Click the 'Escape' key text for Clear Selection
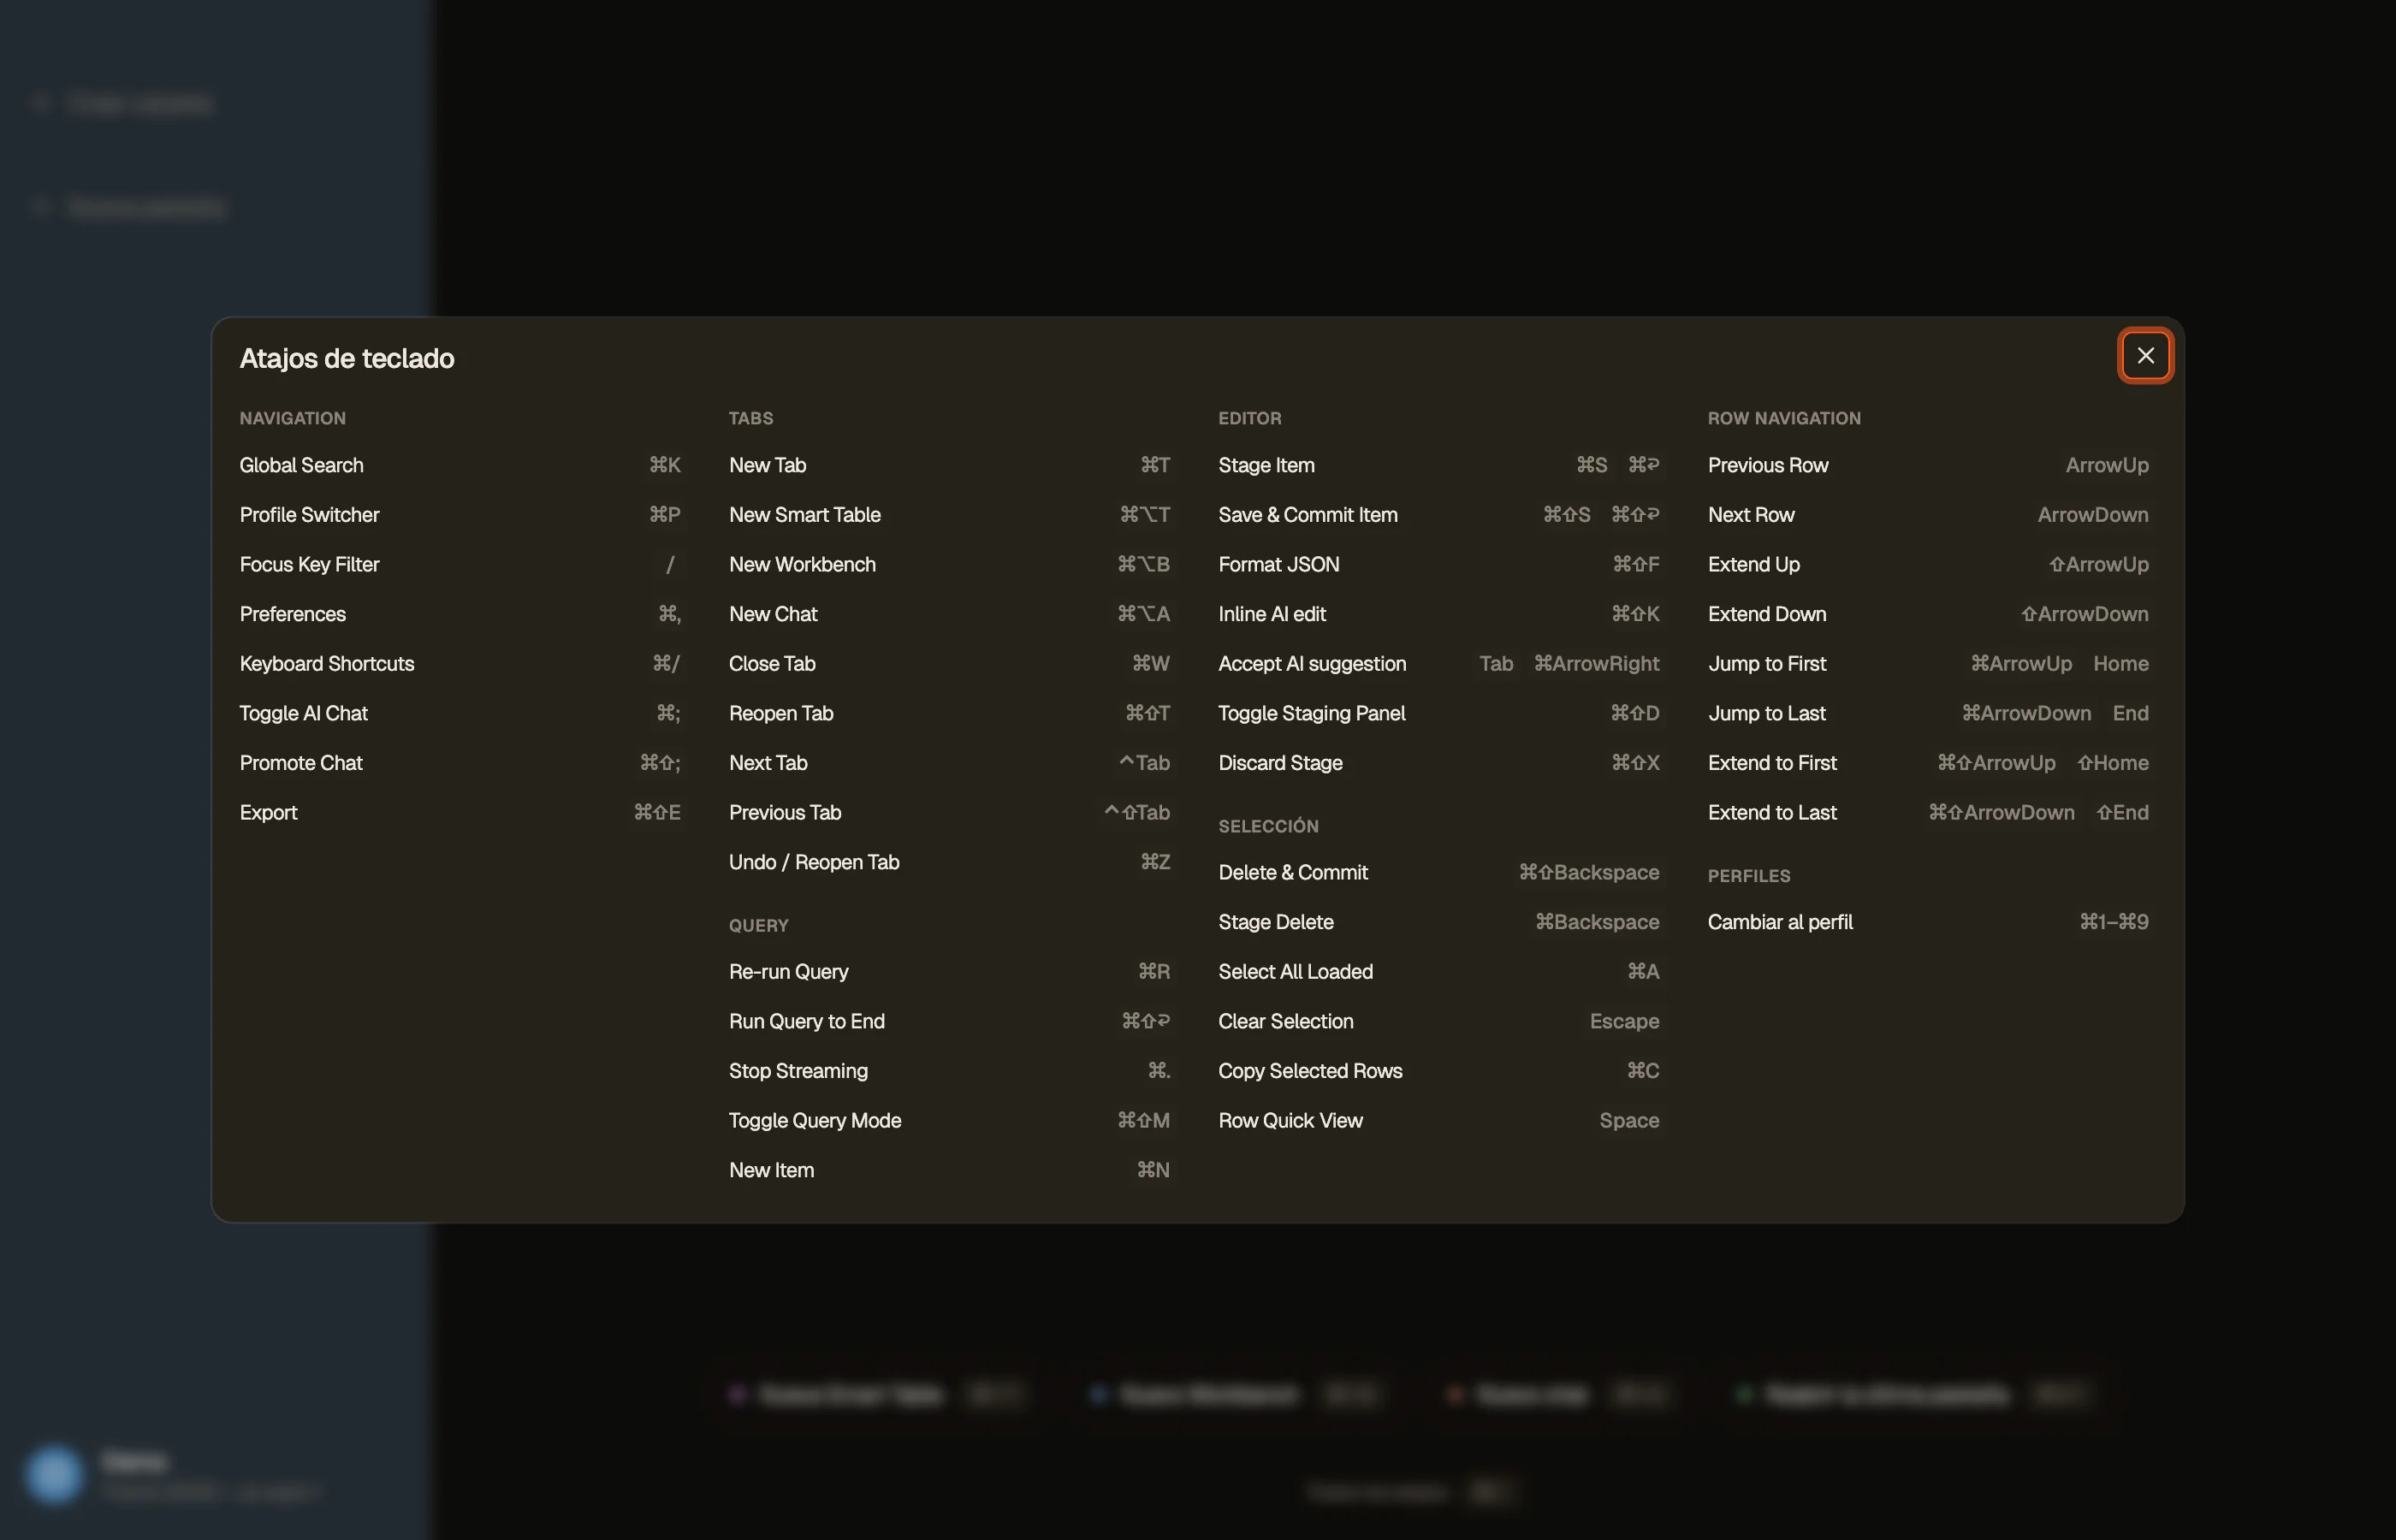 click(1624, 1021)
